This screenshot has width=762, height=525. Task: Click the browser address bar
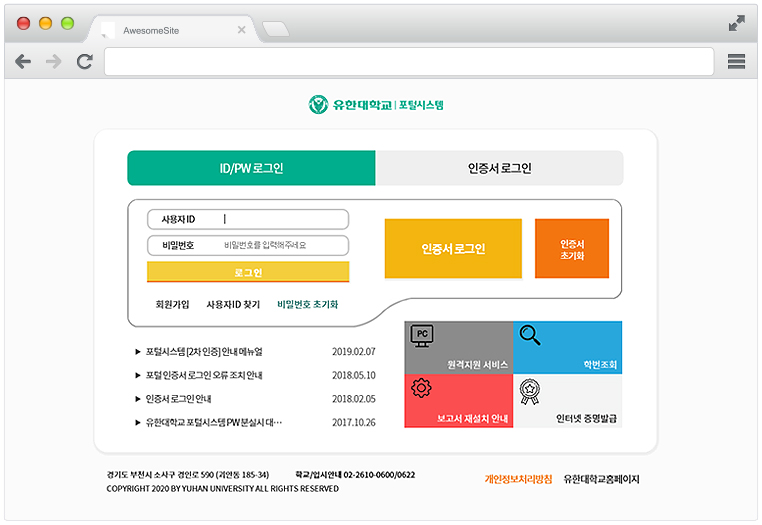pyautogui.click(x=409, y=62)
